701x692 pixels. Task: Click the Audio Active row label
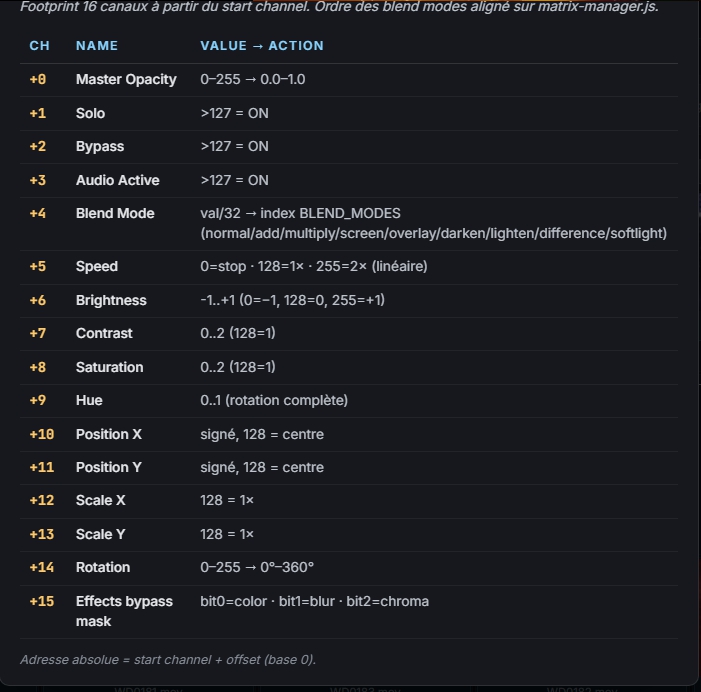tap(118, 180)
